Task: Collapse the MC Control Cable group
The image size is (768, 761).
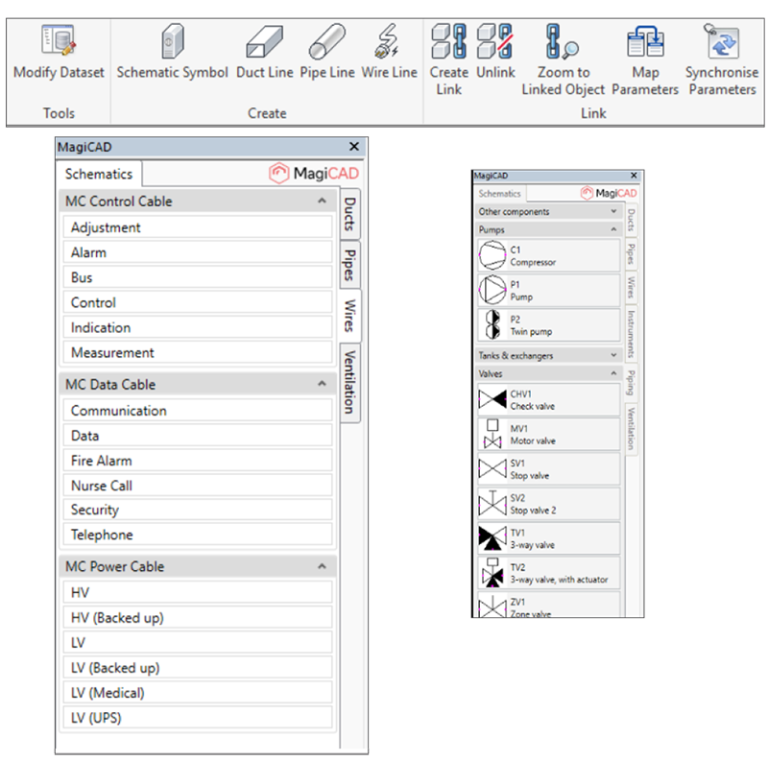Action: (x=322, y=201)
